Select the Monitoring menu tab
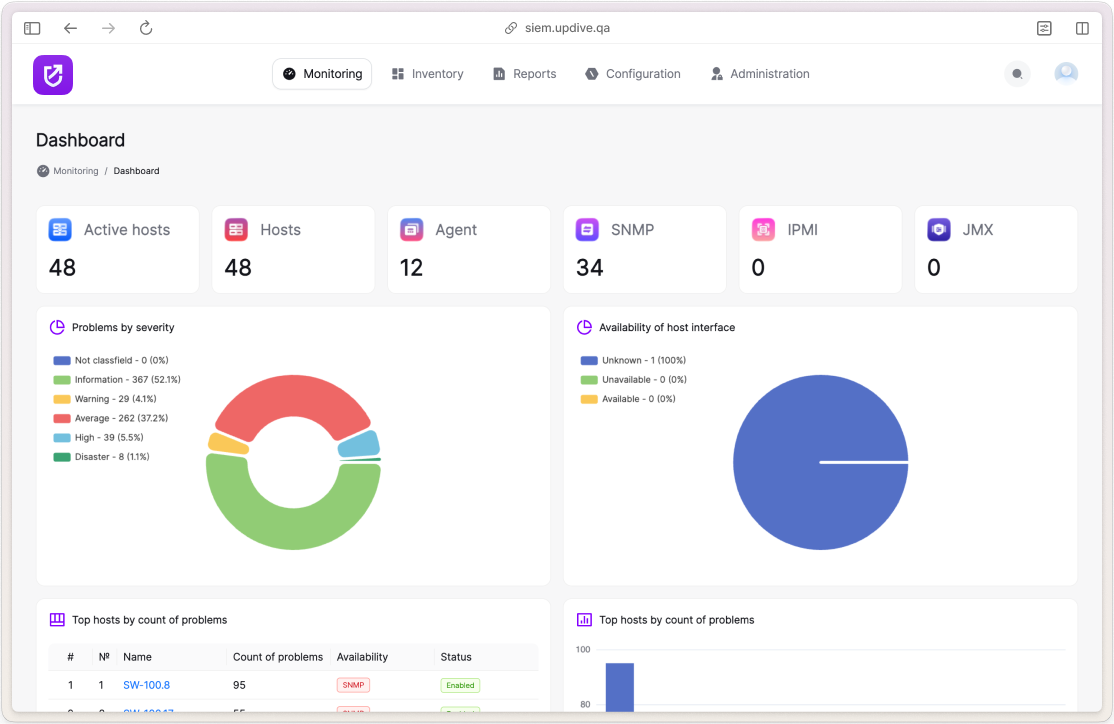 [x=322, y=74]
